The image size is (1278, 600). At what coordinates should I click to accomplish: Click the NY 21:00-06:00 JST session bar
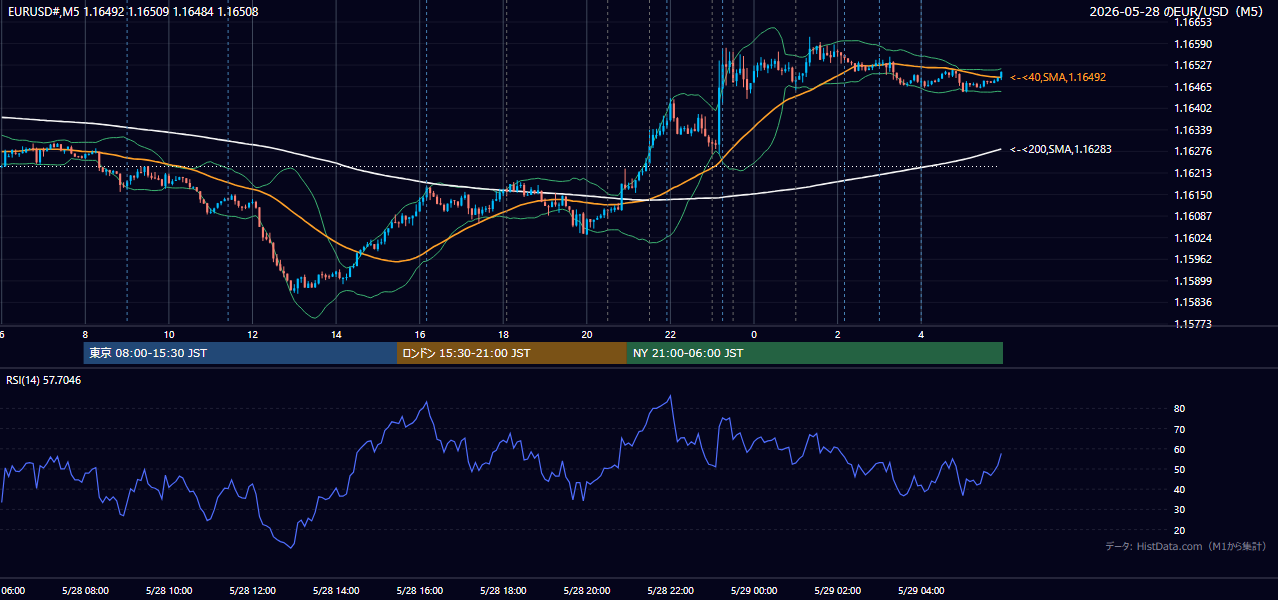pos(815,353)
